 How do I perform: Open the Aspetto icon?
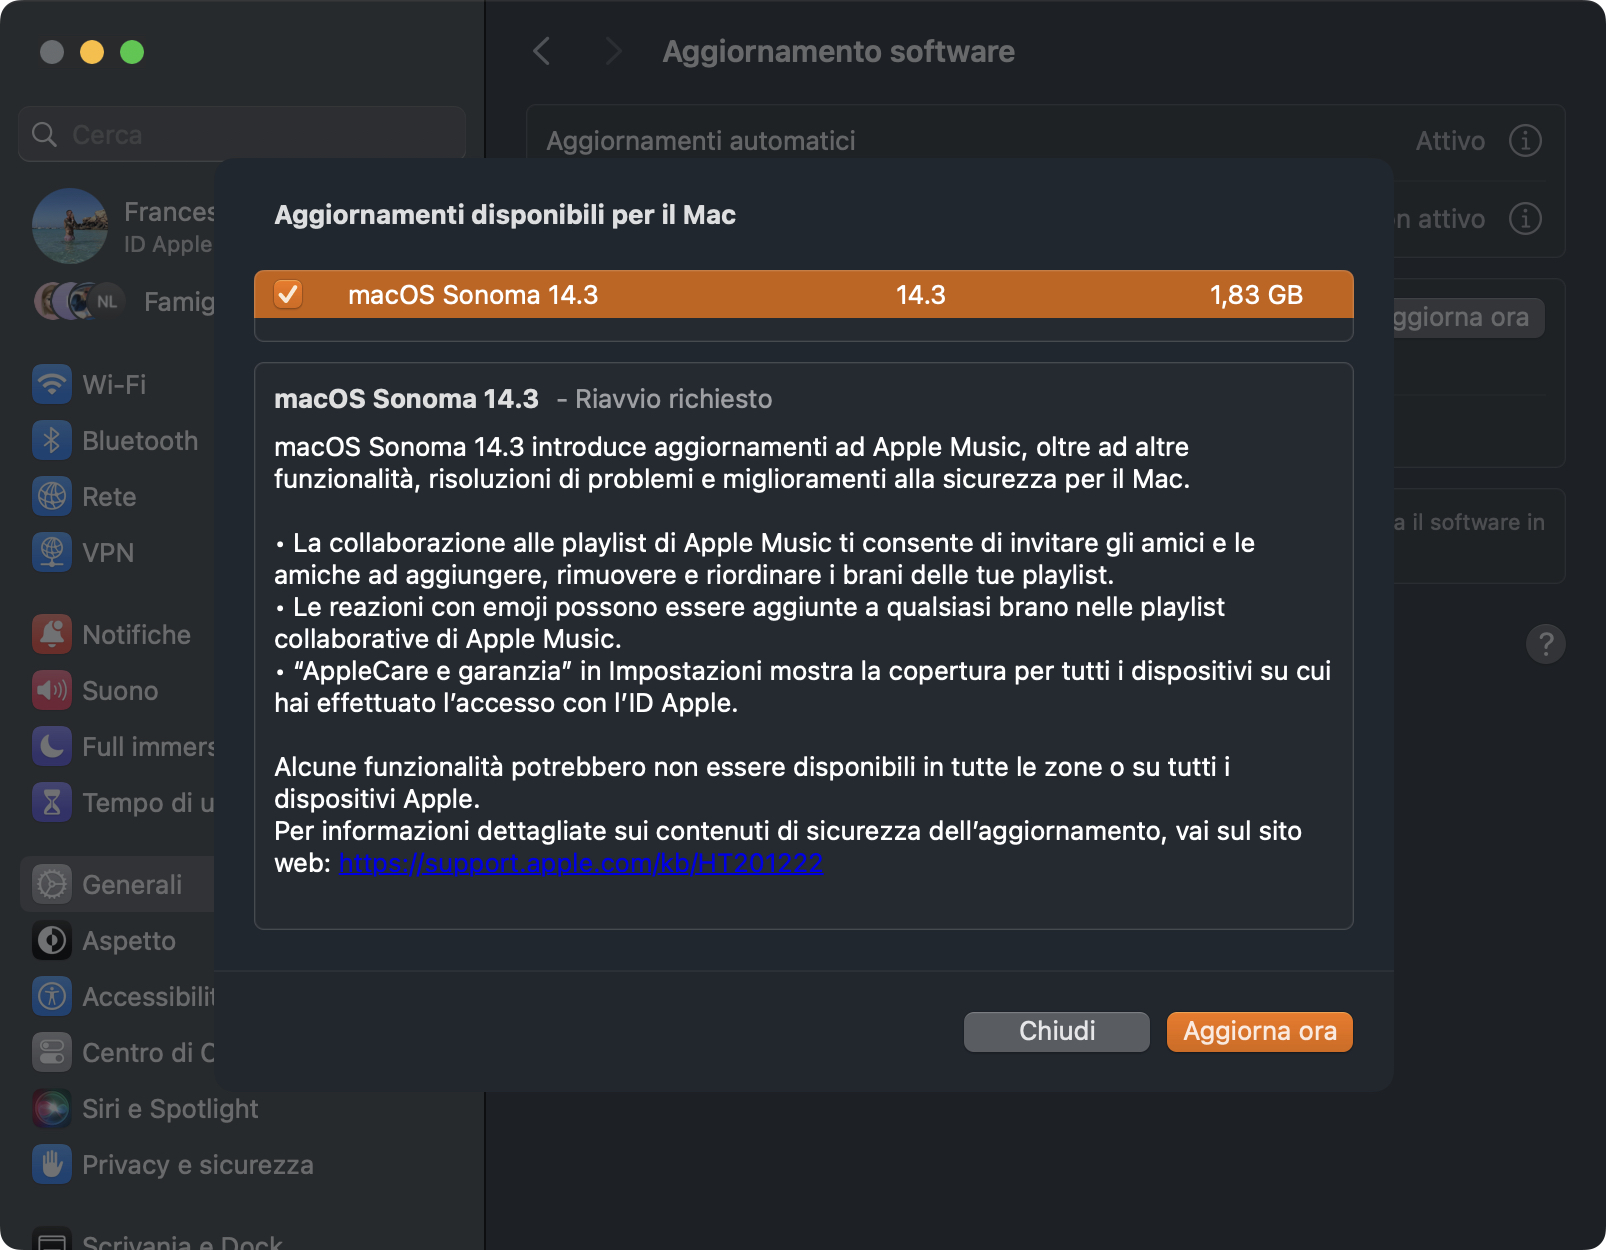tap(52, 940)
